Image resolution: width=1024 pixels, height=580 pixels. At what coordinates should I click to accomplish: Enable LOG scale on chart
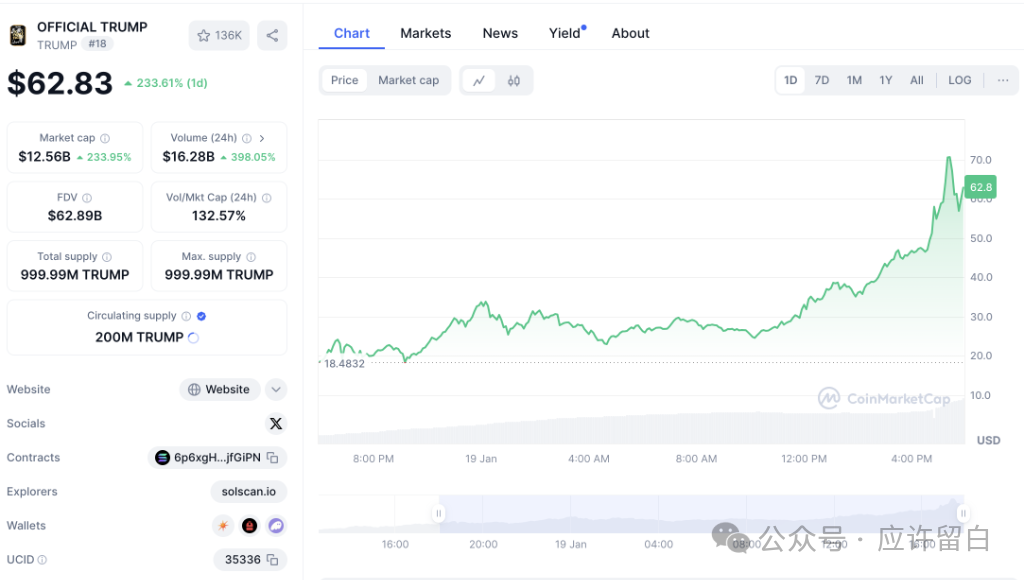(959, 80)
